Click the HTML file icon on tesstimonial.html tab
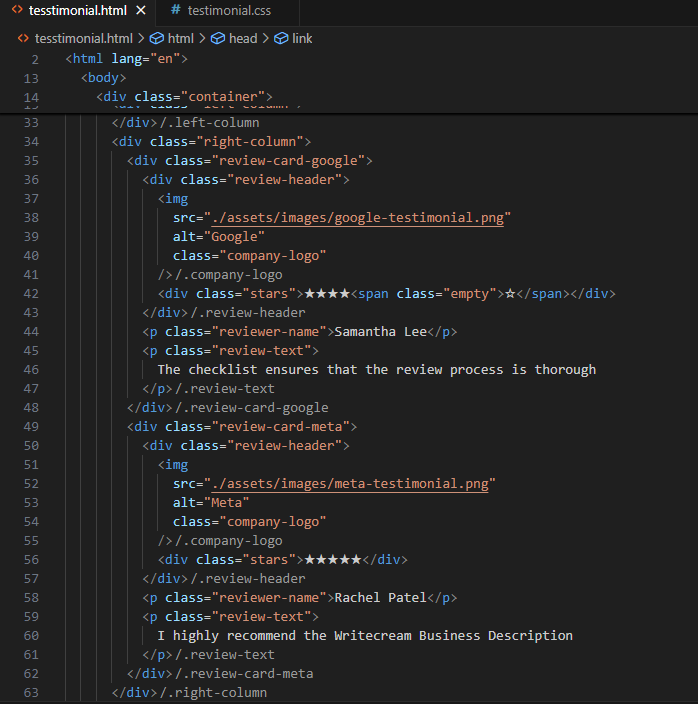The height and width of the screenshot is (704, 698). (17, 10)
